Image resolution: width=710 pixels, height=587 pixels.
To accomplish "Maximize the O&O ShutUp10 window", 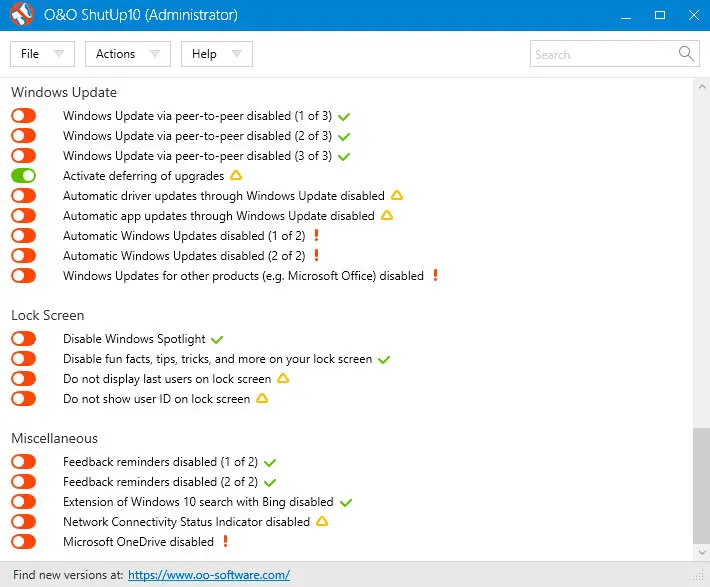I will [x=660, y=15].
